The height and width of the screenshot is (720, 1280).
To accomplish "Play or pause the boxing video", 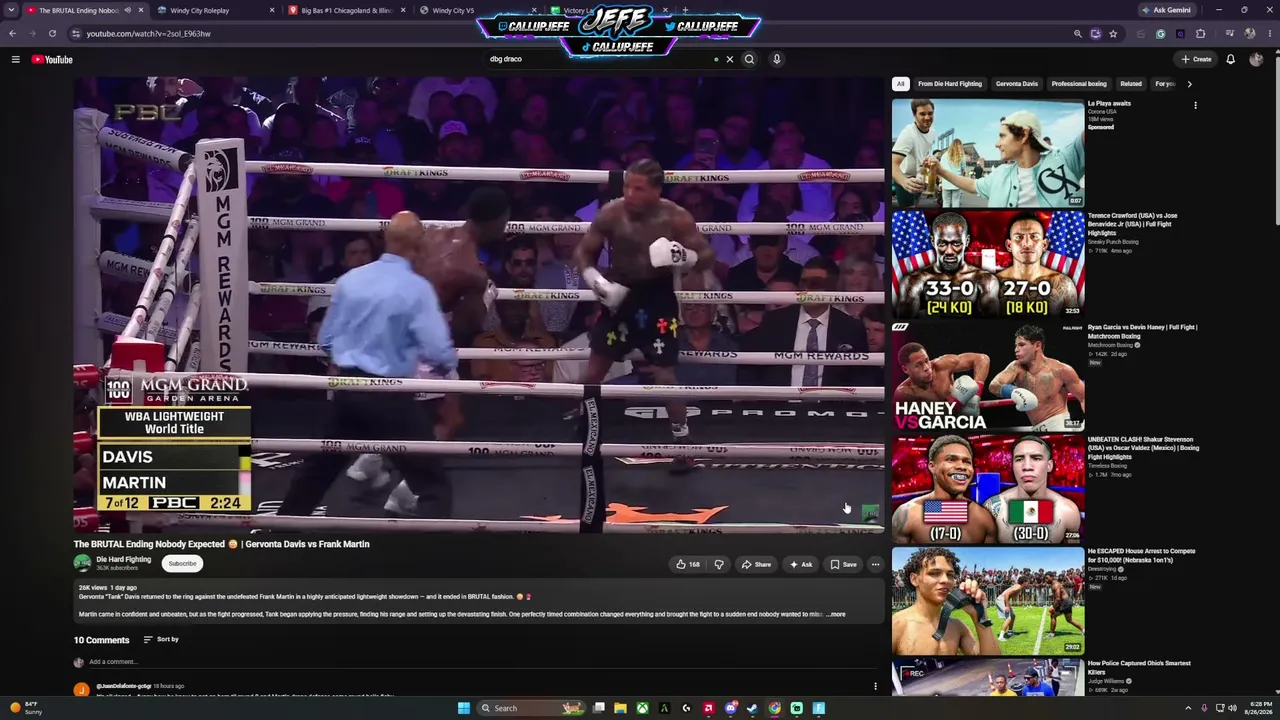I will tap(479, 306).
